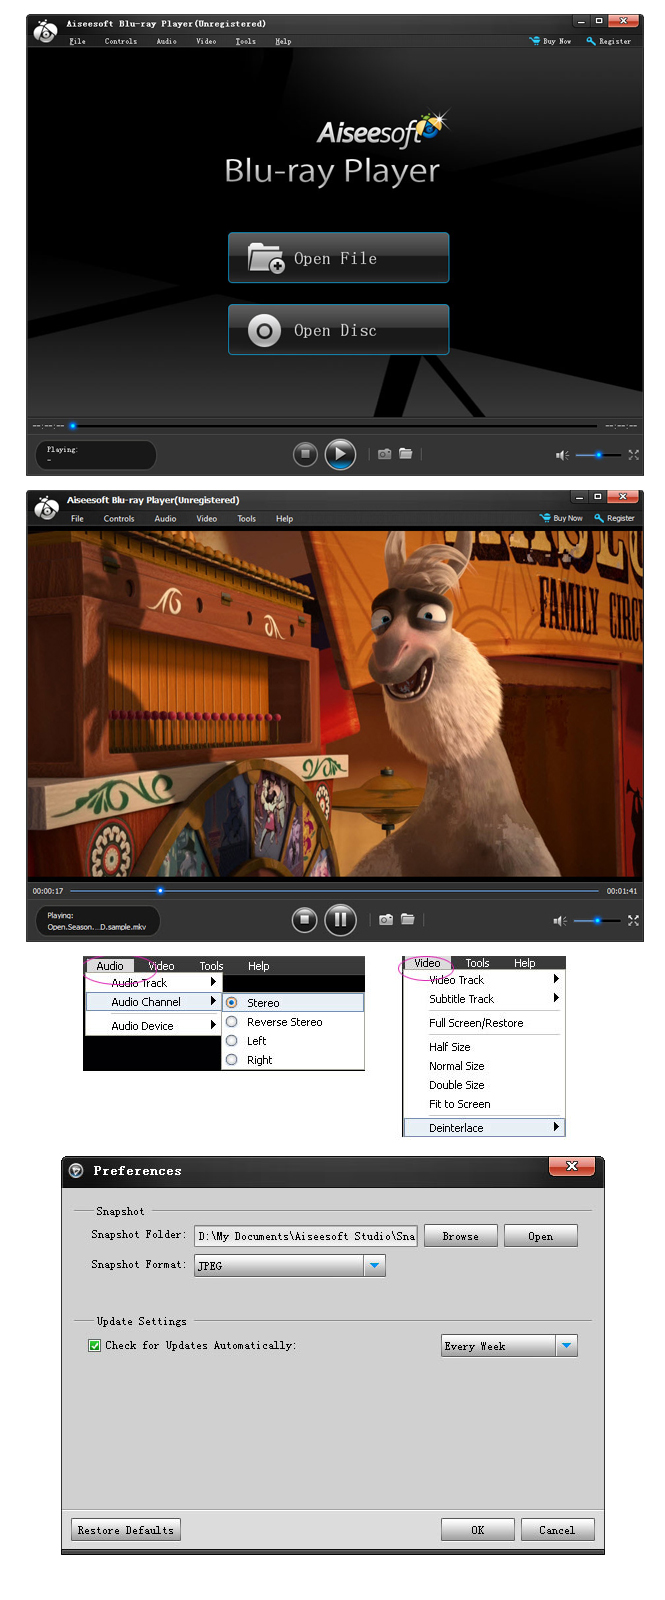Screen dimensions: 665x1600
Task: Expand Subtitle Track submenu
Action: tap(484, 999)
